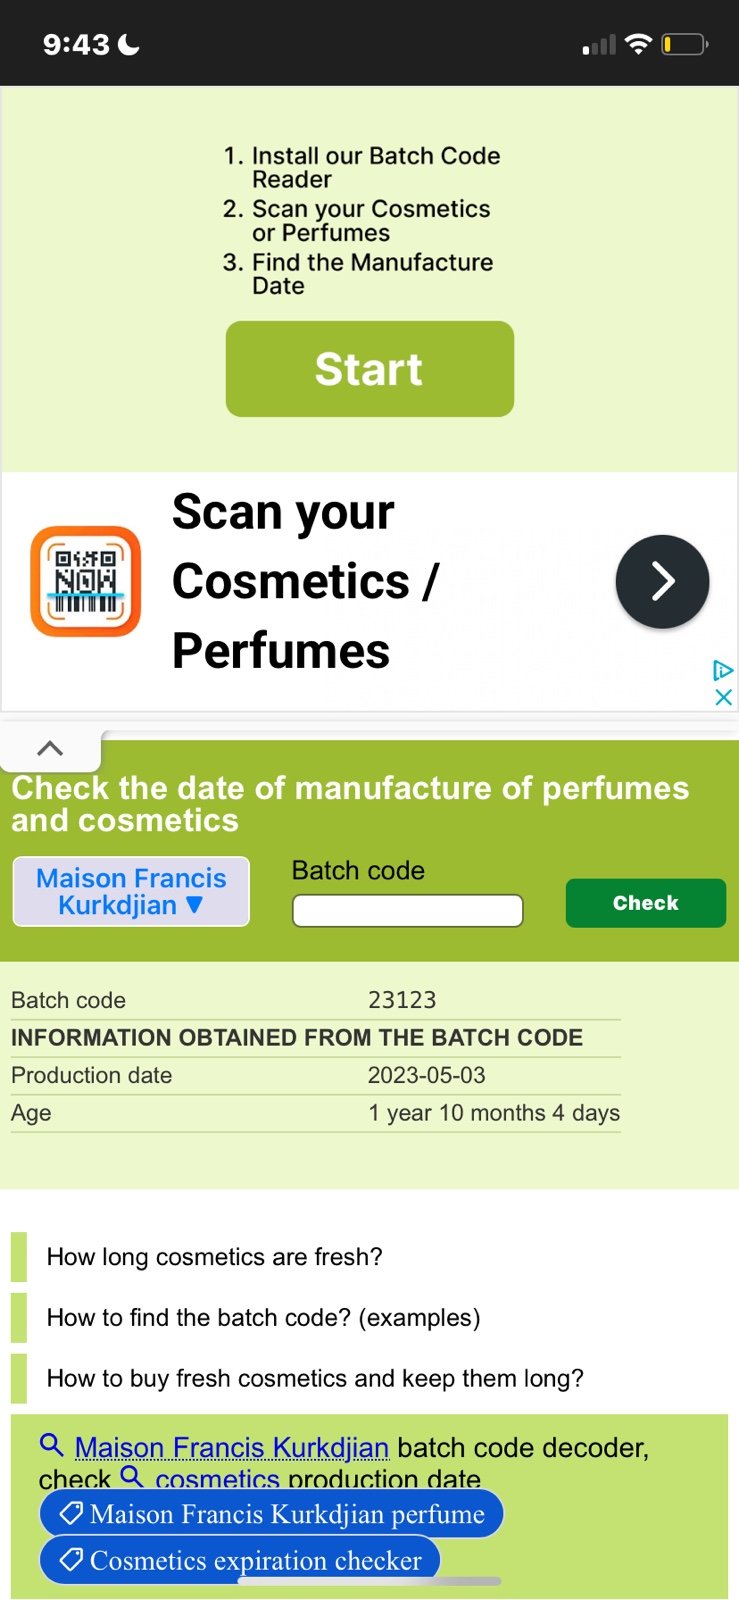
Task: Tap the Cosmetics expiration checker tag
Action: click(x=240, y=1560)
